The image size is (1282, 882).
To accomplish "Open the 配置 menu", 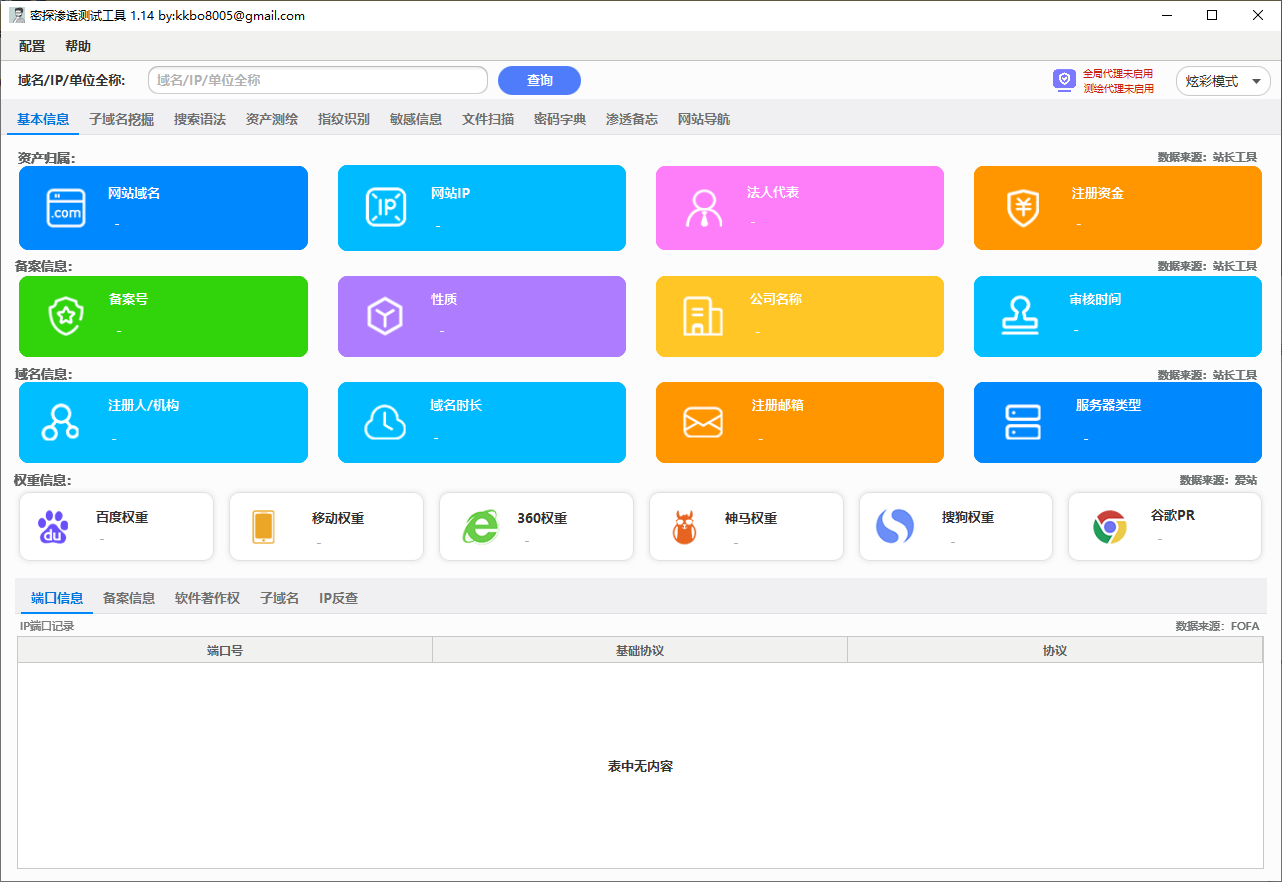I will pyautogui.click(x=32, y=46).
